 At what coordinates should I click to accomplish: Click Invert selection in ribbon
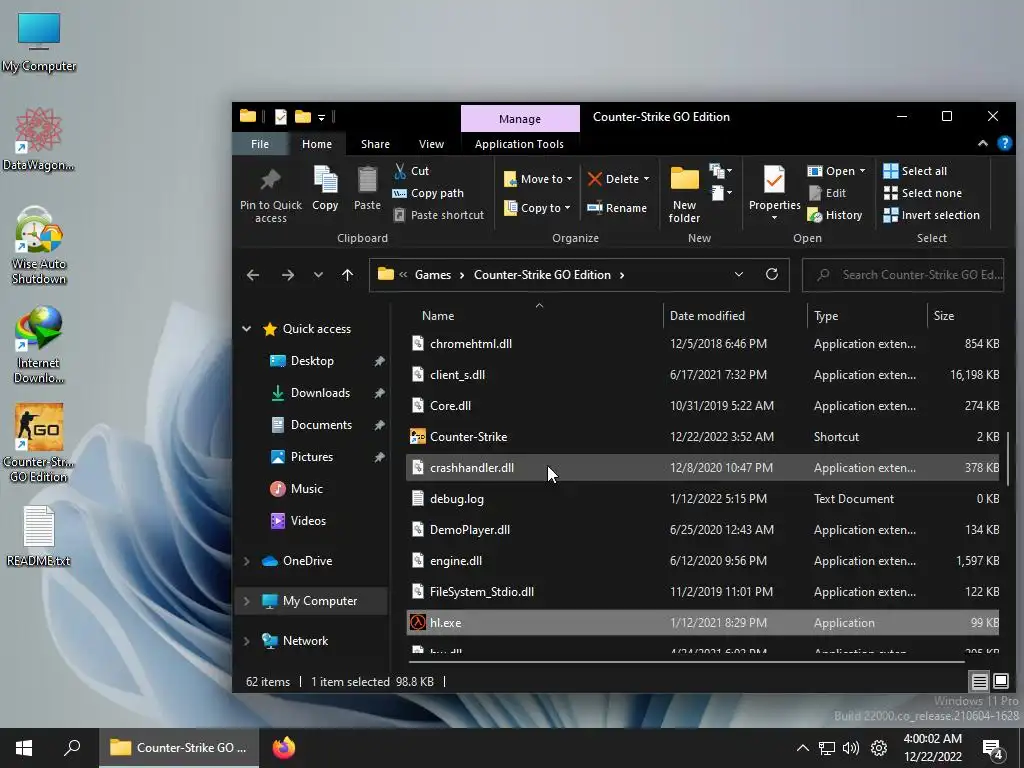pyautogui.click(x=931, y=215)
